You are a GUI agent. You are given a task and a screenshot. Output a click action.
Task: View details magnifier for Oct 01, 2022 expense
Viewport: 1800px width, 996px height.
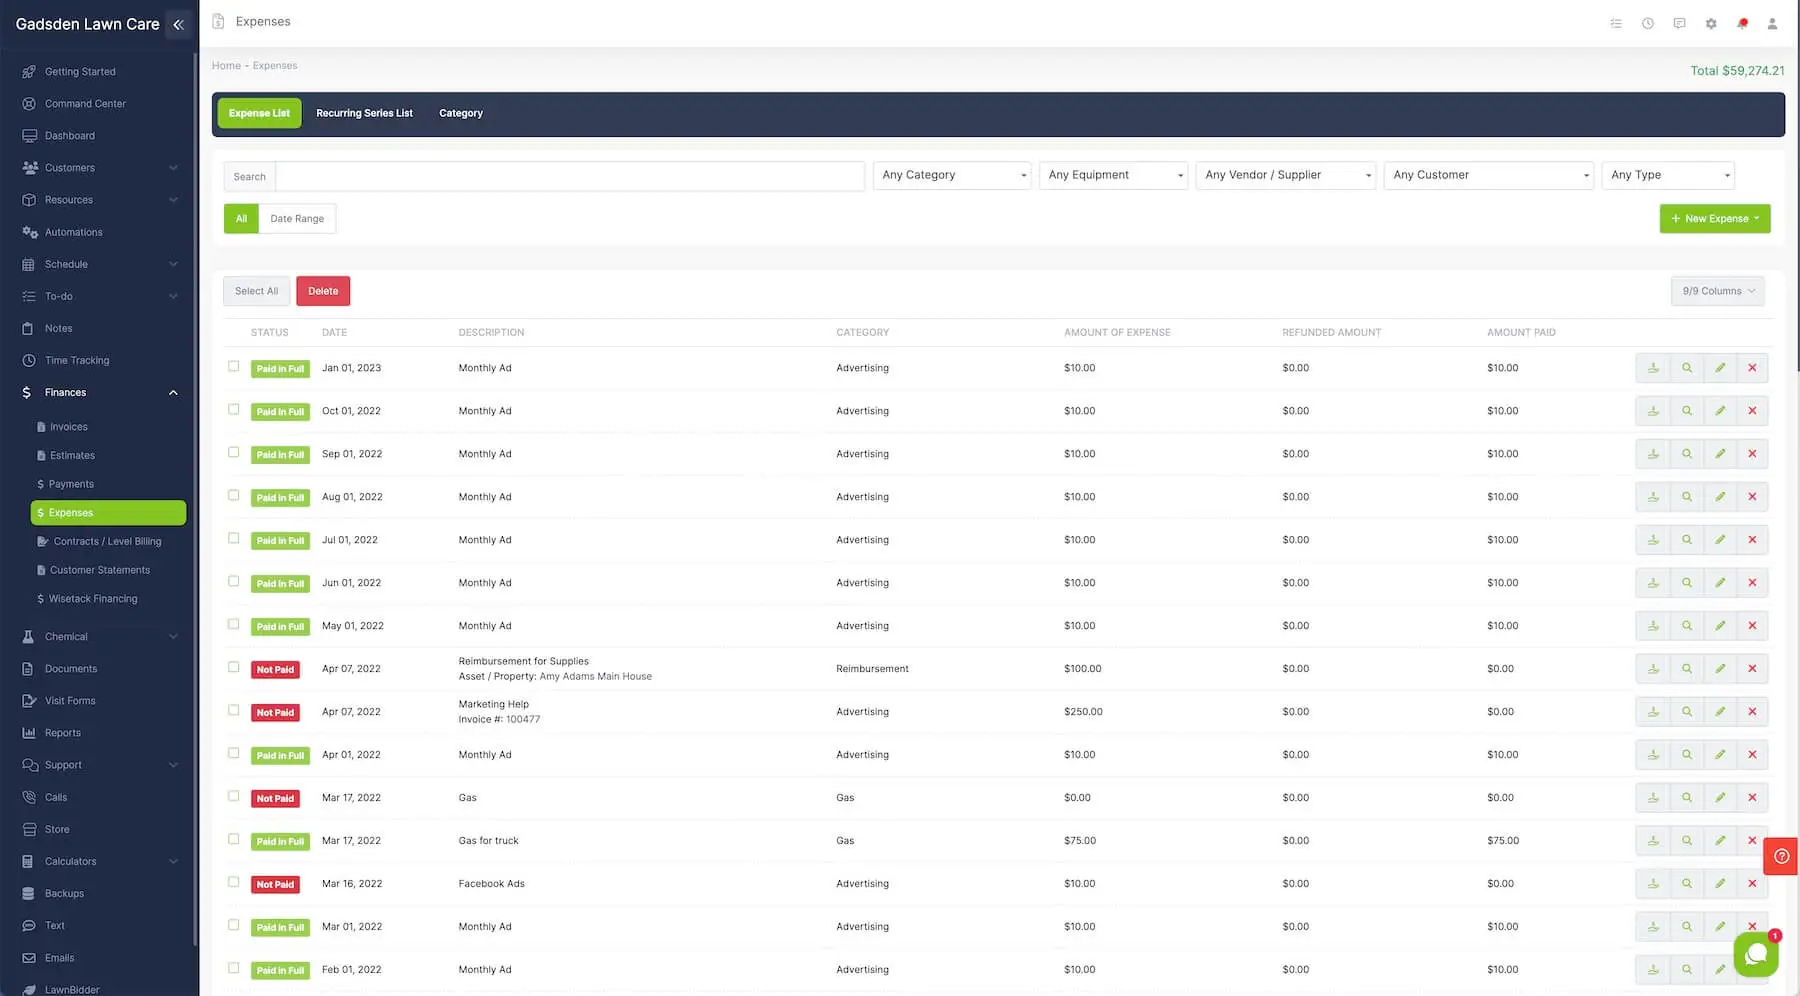[x=1686, y=411]
